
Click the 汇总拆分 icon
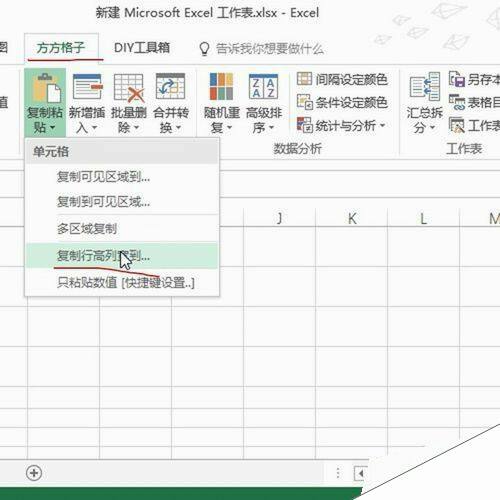[x=425, y=87]
